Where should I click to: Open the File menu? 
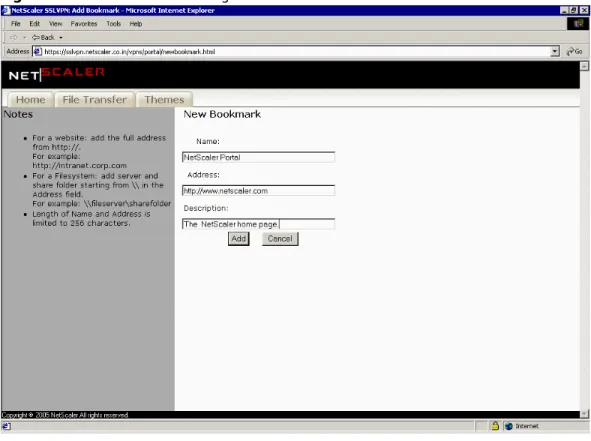click(15, 24)
